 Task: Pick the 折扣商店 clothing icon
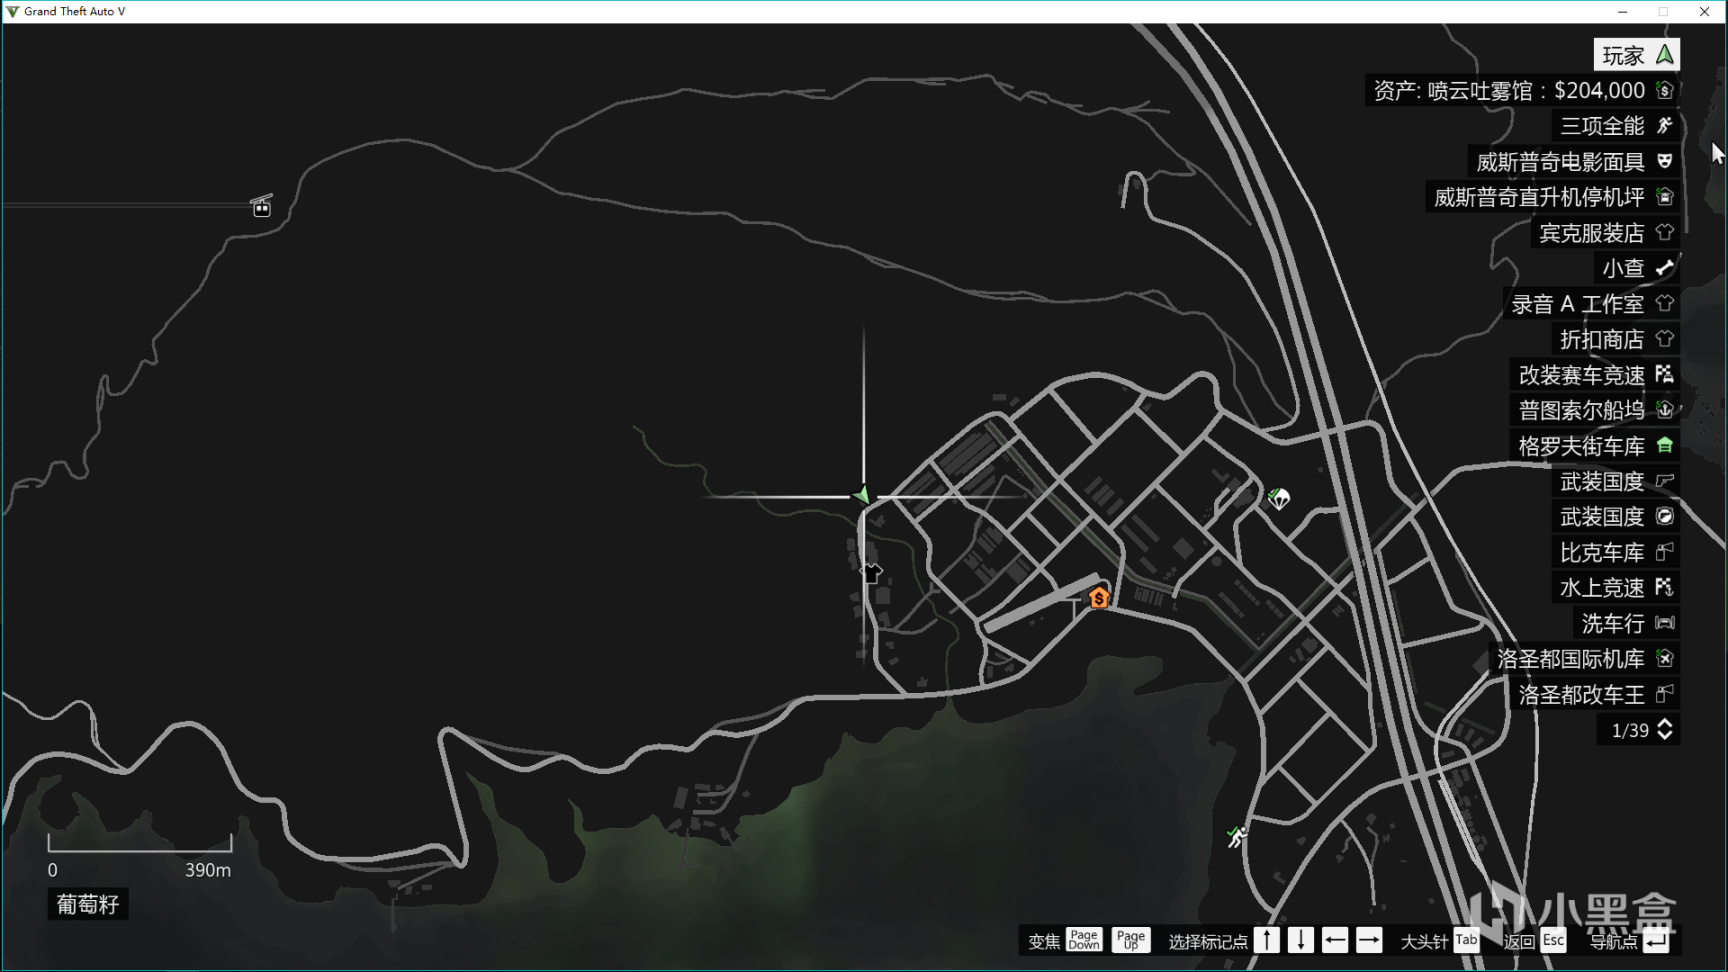coord(1665,339)
